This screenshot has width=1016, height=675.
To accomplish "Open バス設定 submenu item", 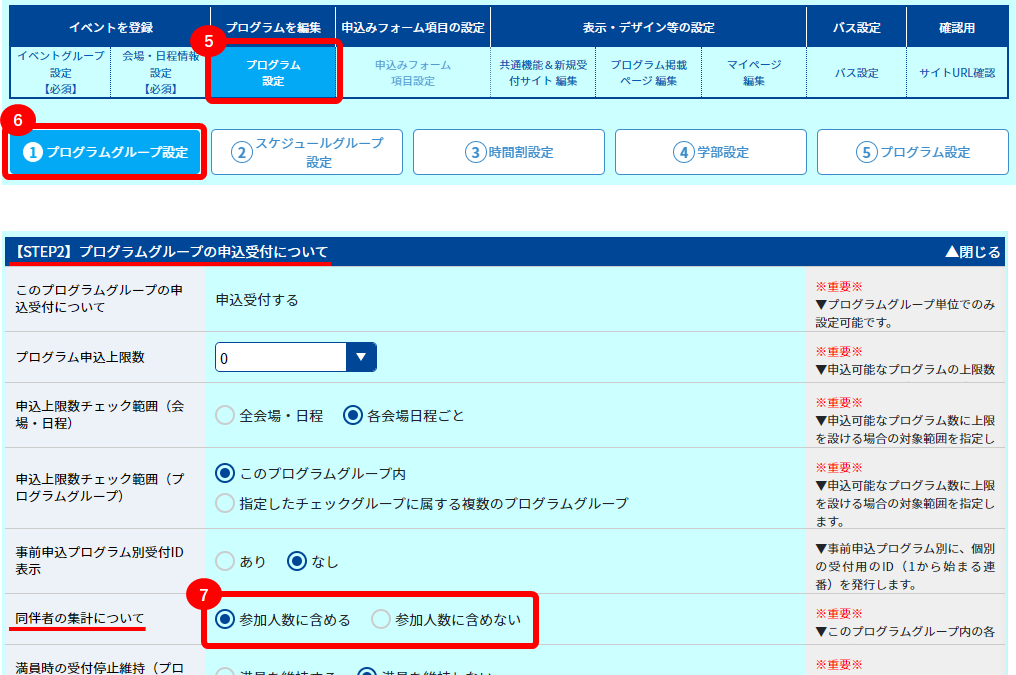I will 856,73.
